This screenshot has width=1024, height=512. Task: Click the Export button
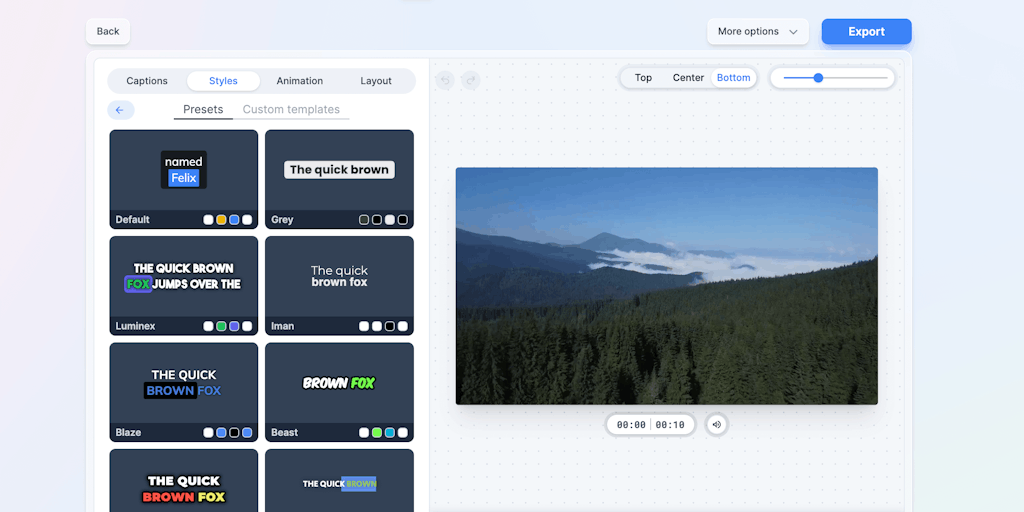[x=866, y=31]
